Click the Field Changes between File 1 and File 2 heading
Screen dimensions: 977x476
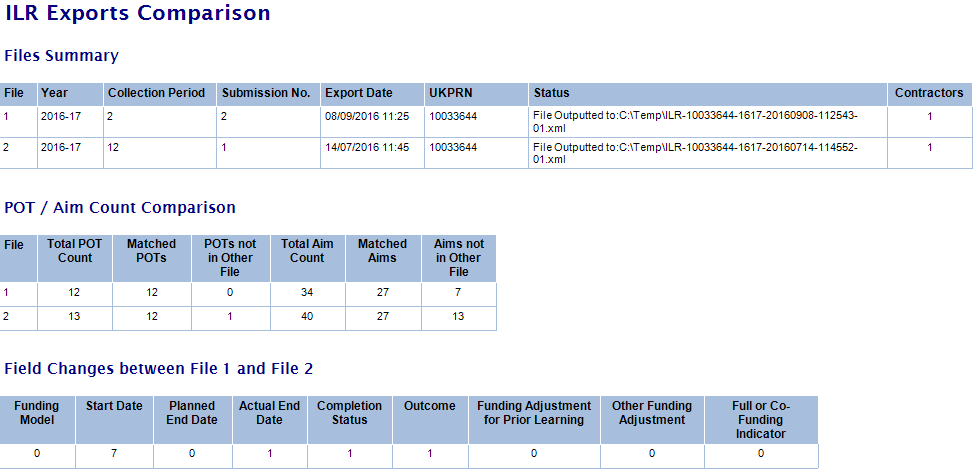click(159, 369)
